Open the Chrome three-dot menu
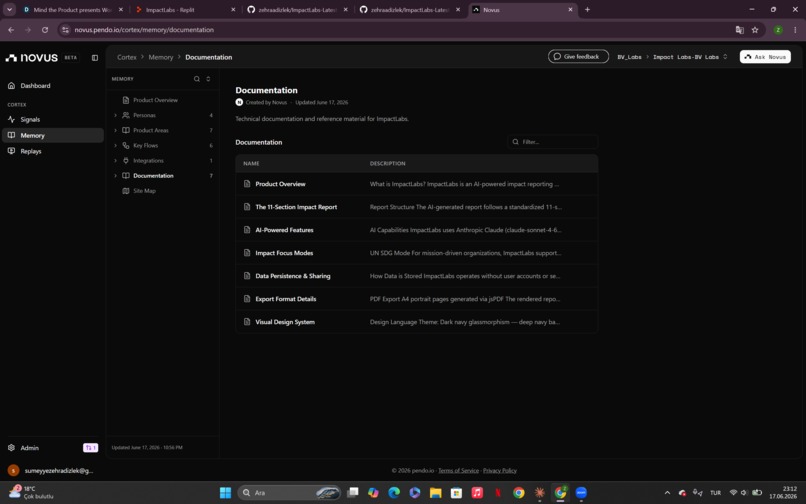The height and width of the screenshot is (504, 806). 795,30
